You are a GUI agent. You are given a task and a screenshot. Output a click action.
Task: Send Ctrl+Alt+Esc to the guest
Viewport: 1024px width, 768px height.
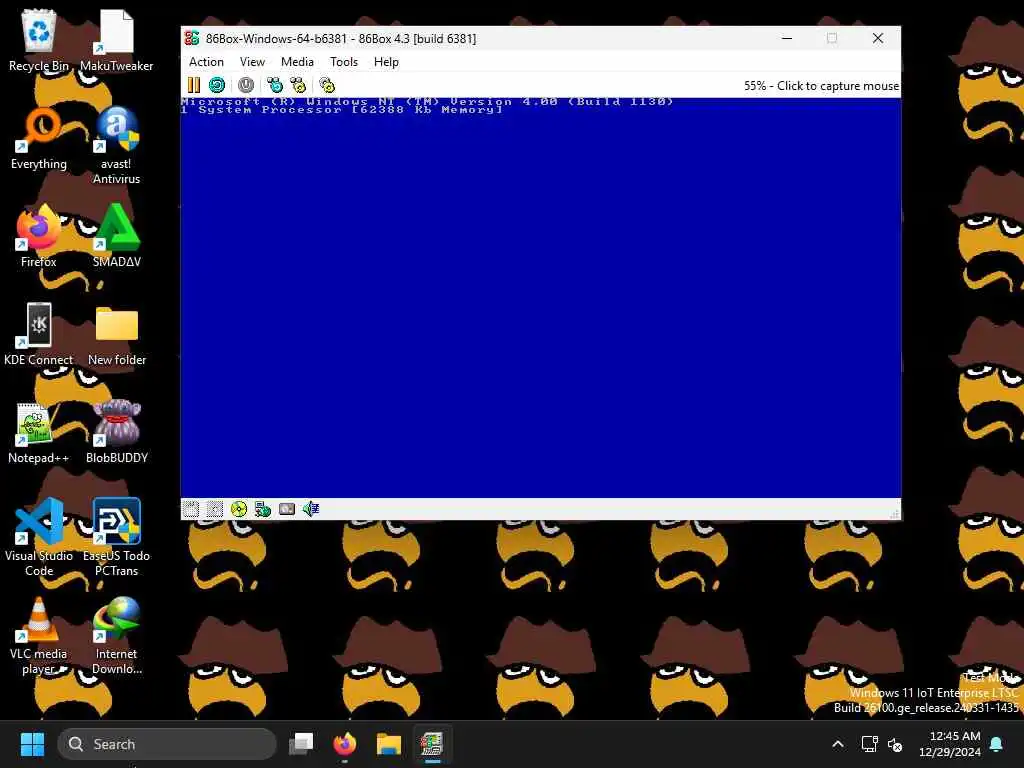coord(298,85)
